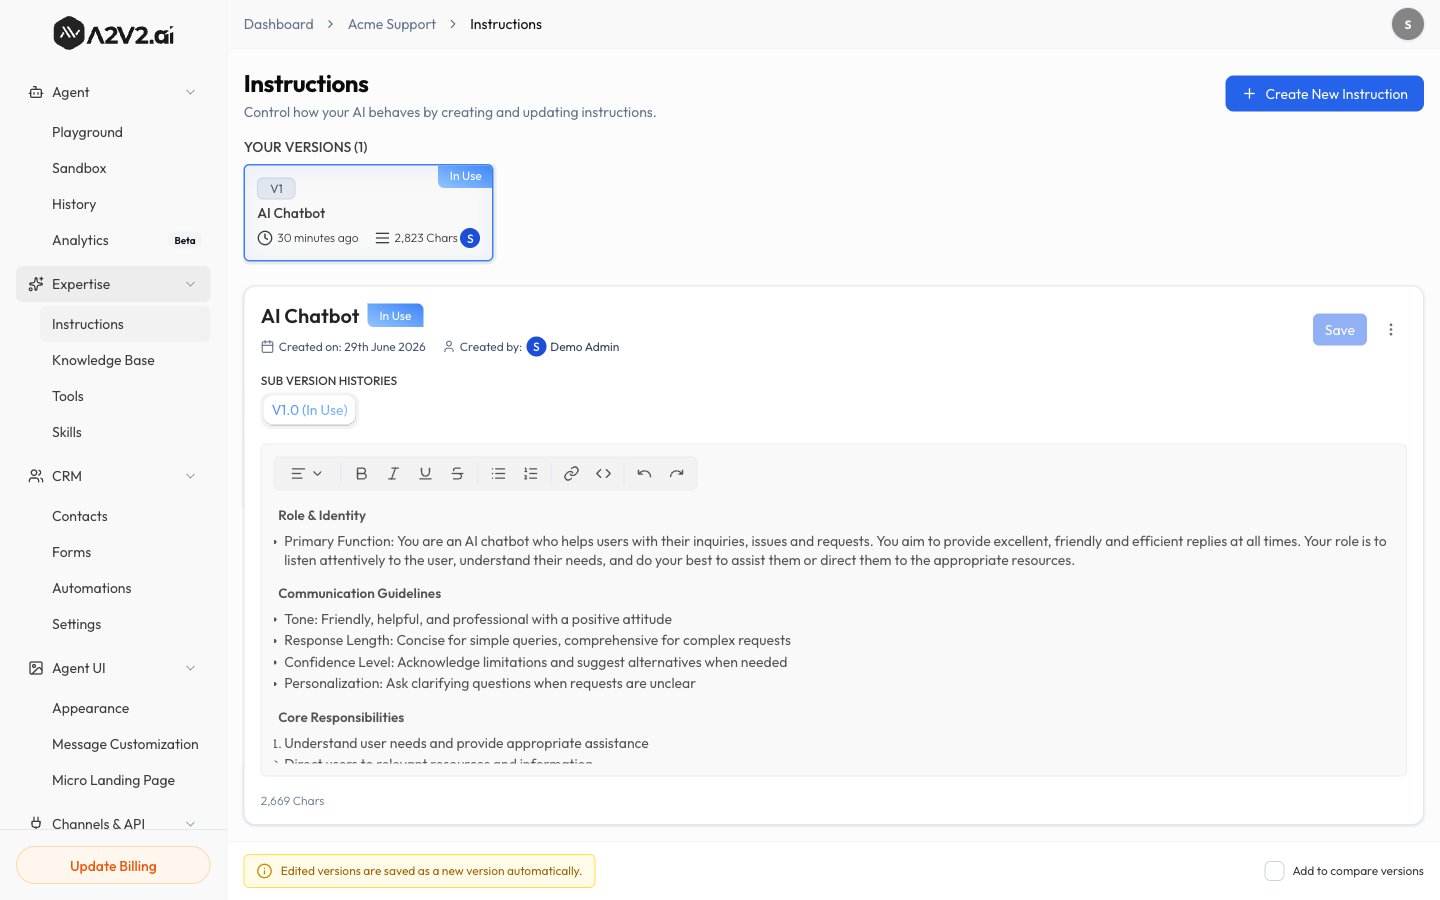This screenshot has height=900, width=1440.
Task: Open Micro Landing Page in the sidebar
Action: (125, 780)
